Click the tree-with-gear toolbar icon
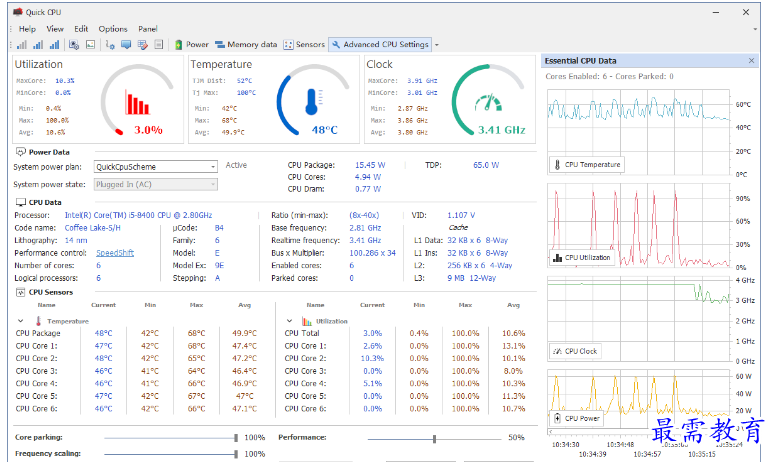 click(x=110, y=45)
